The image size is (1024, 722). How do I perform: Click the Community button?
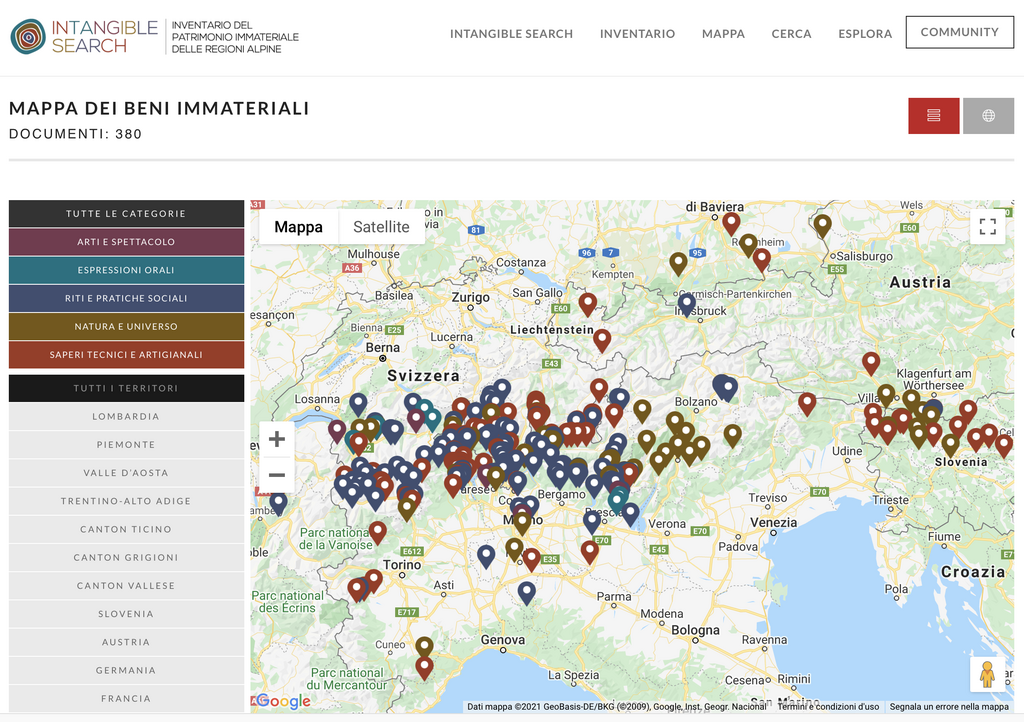pyautogui.click(x=959, y=32)
